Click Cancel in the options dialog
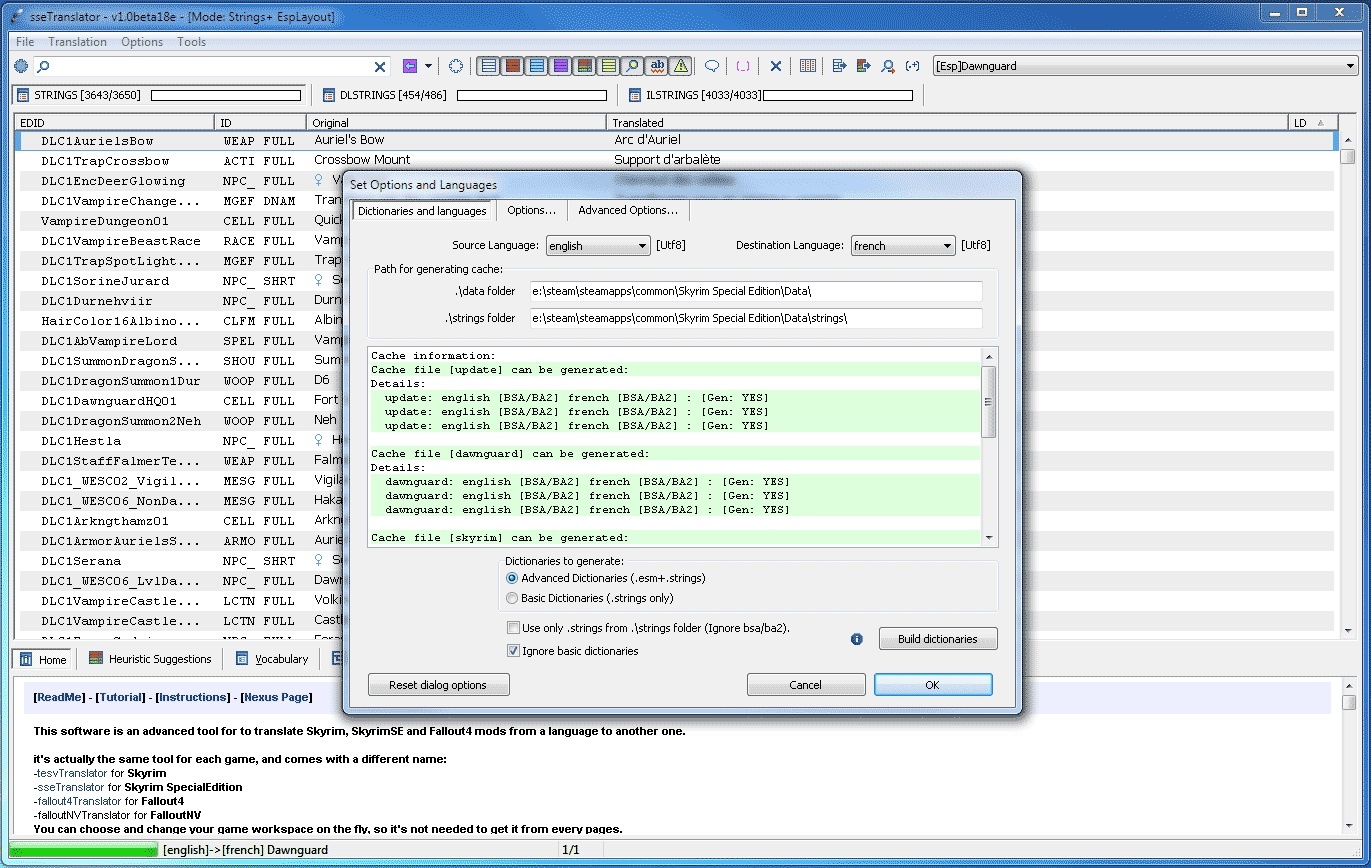The height and width of the screenshot is (868, 1371). tap(806, 685)
